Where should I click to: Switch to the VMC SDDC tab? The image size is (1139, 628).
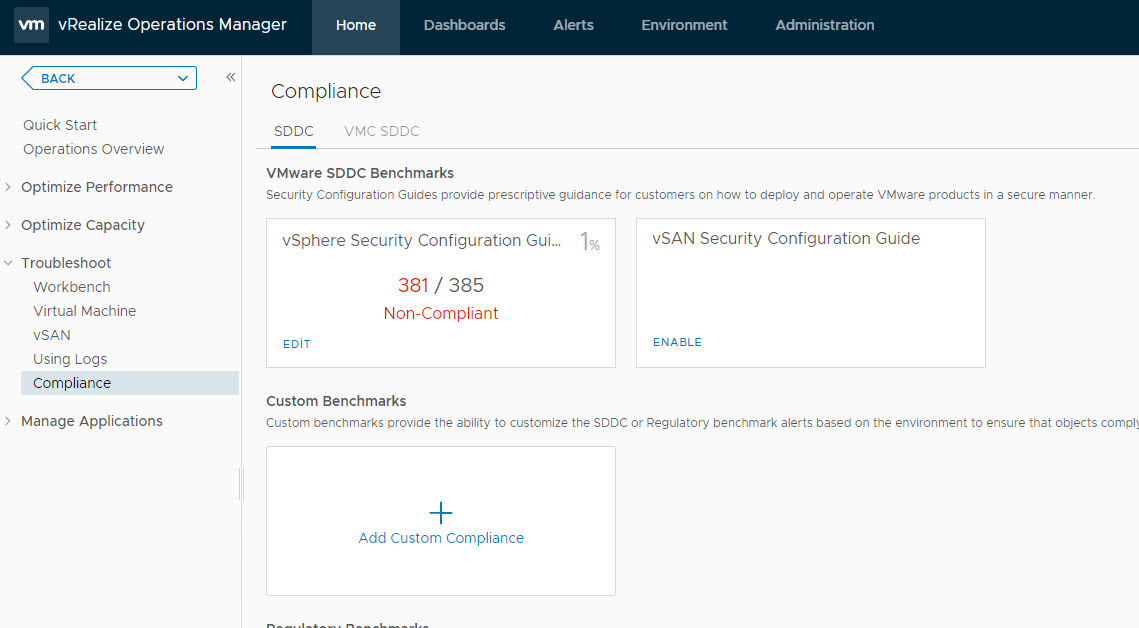[x=381, y=131]
